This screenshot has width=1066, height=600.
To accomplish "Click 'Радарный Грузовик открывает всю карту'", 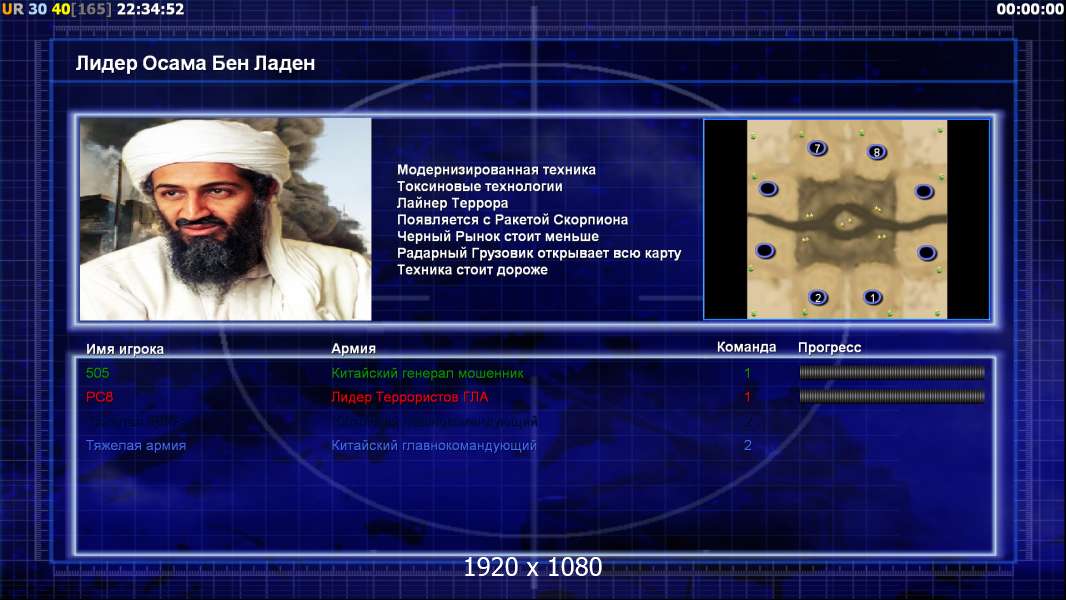I will pyautogui.click(x=539, y=253).
